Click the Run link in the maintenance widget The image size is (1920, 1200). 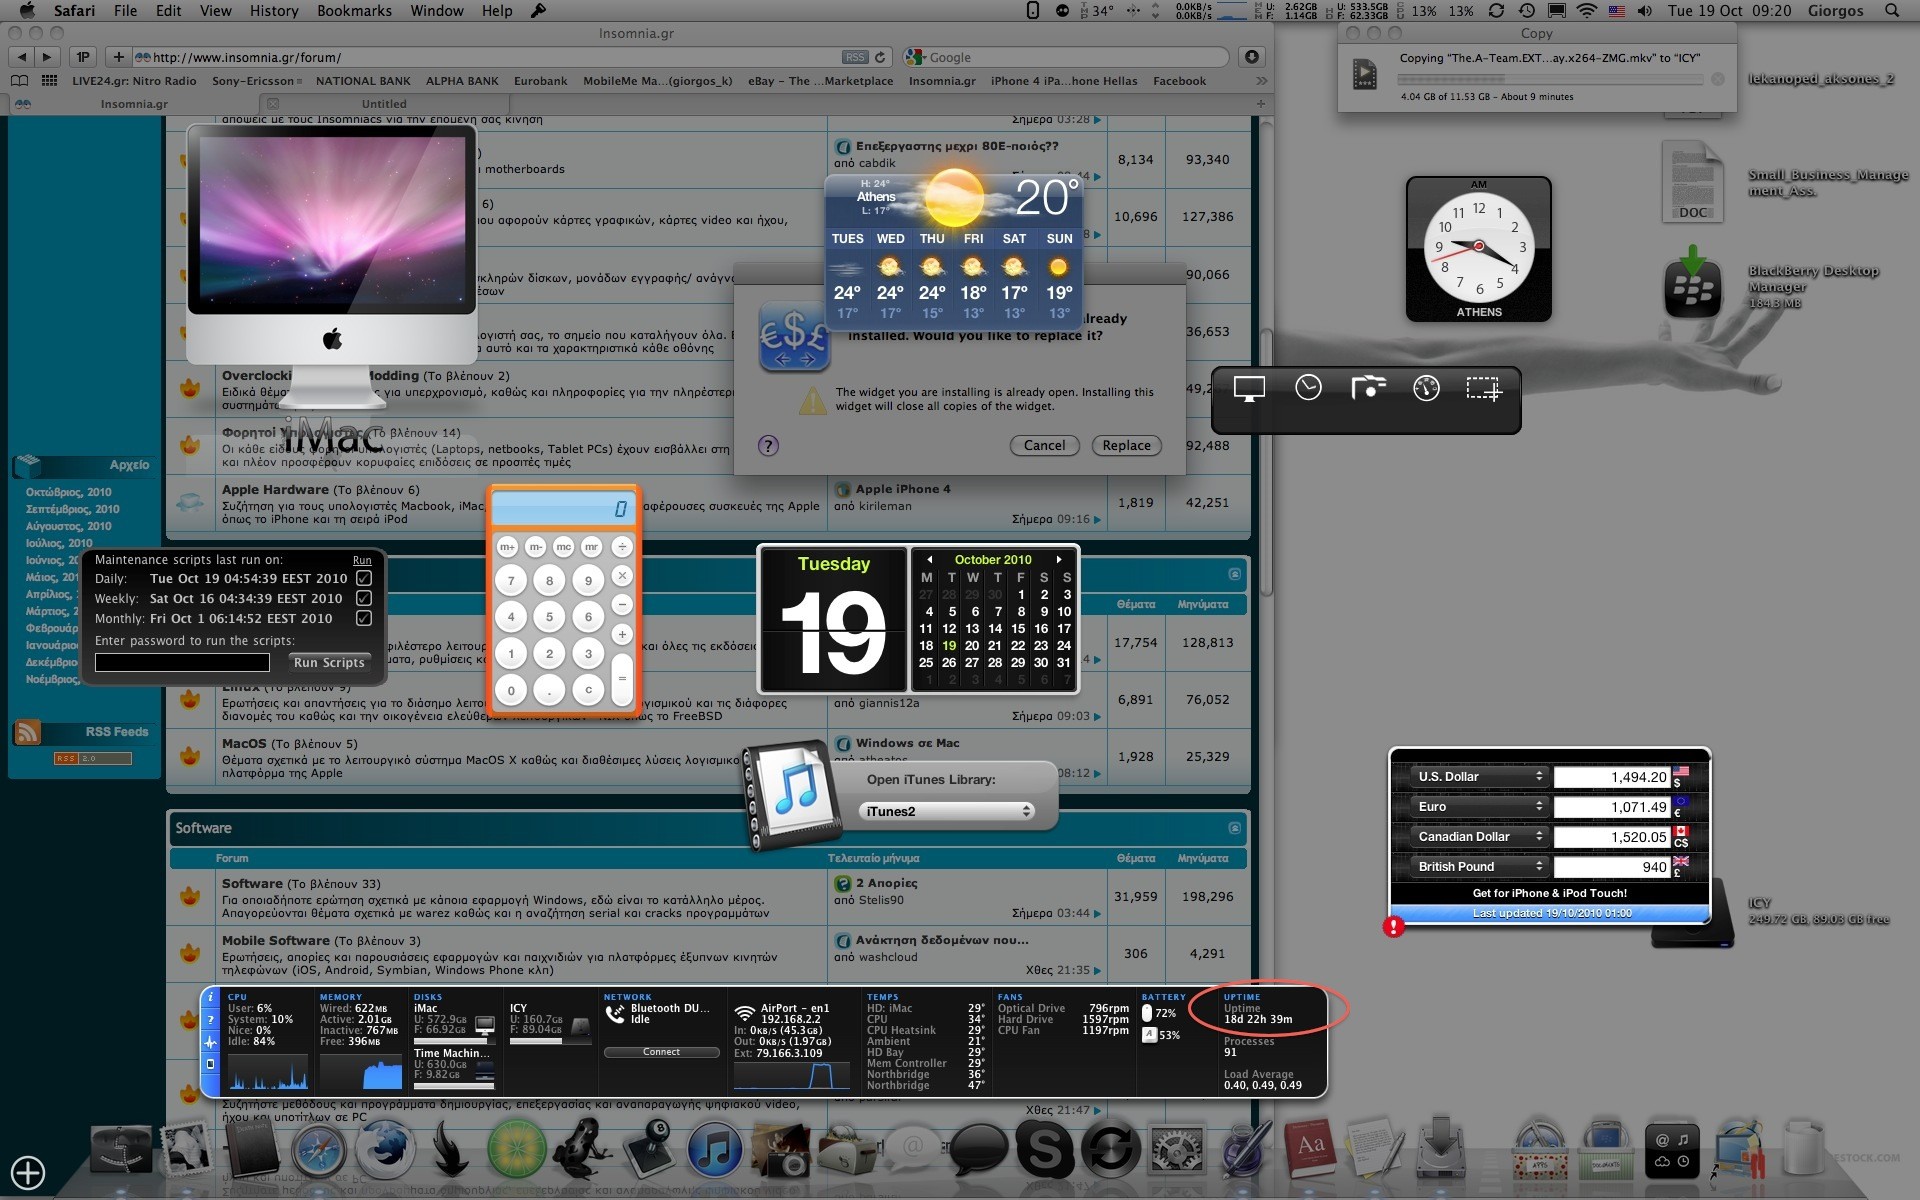click(x=362, y=561)
